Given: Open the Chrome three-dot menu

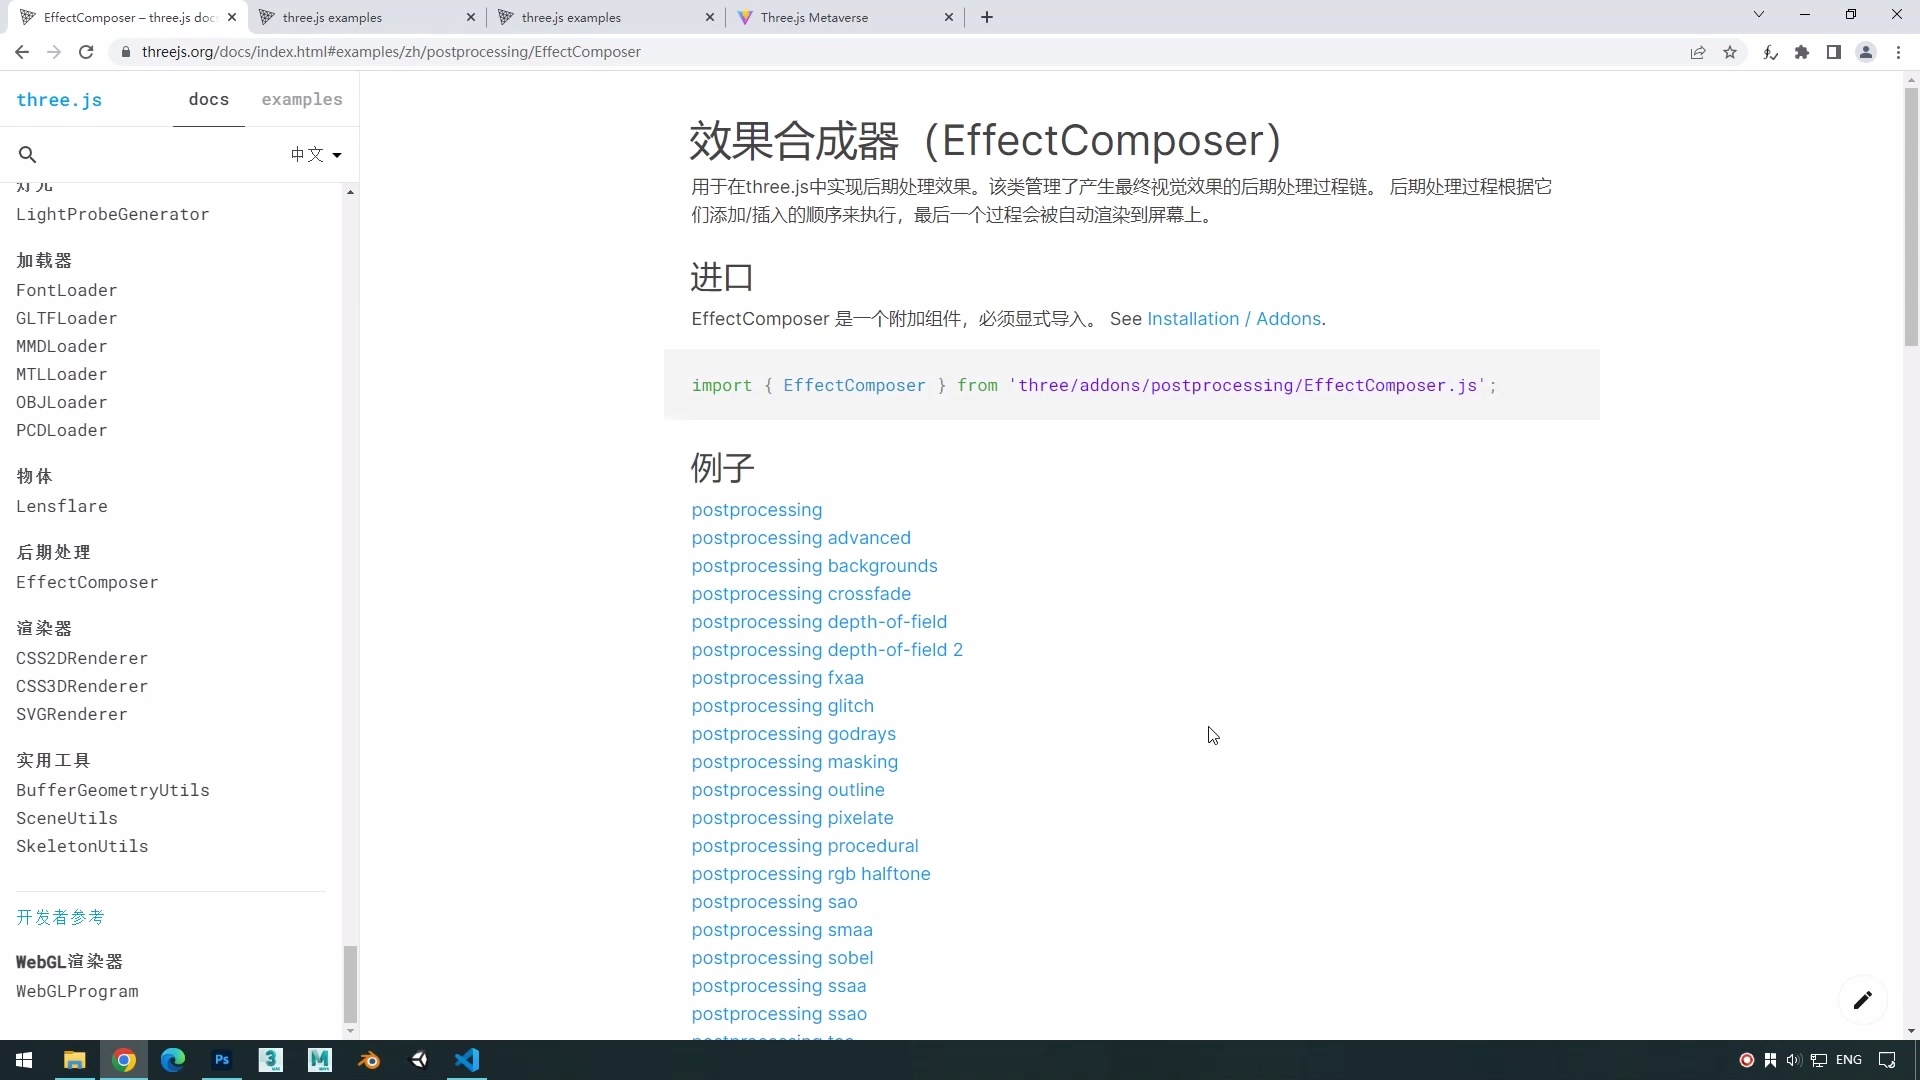Looking at the screenshot, I should [1900, 52].
